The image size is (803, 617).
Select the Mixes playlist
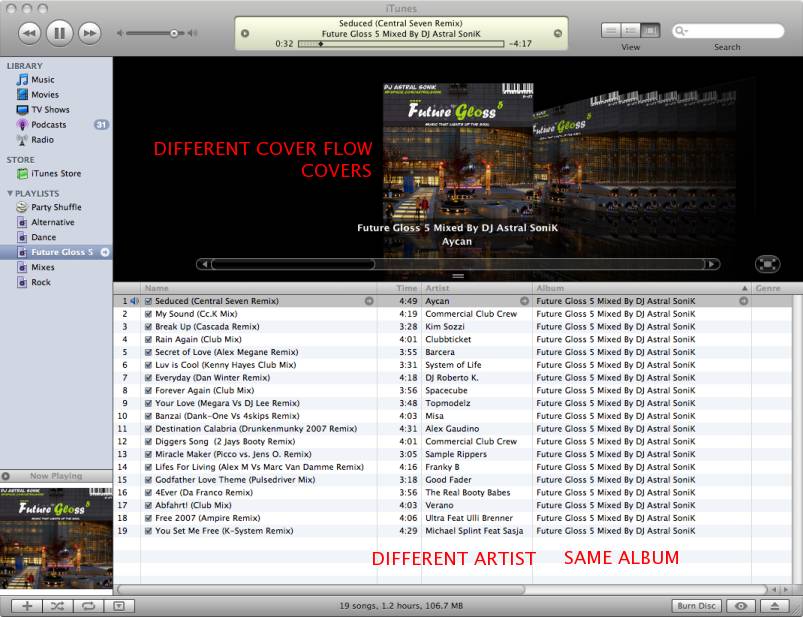tap(43, 267)
